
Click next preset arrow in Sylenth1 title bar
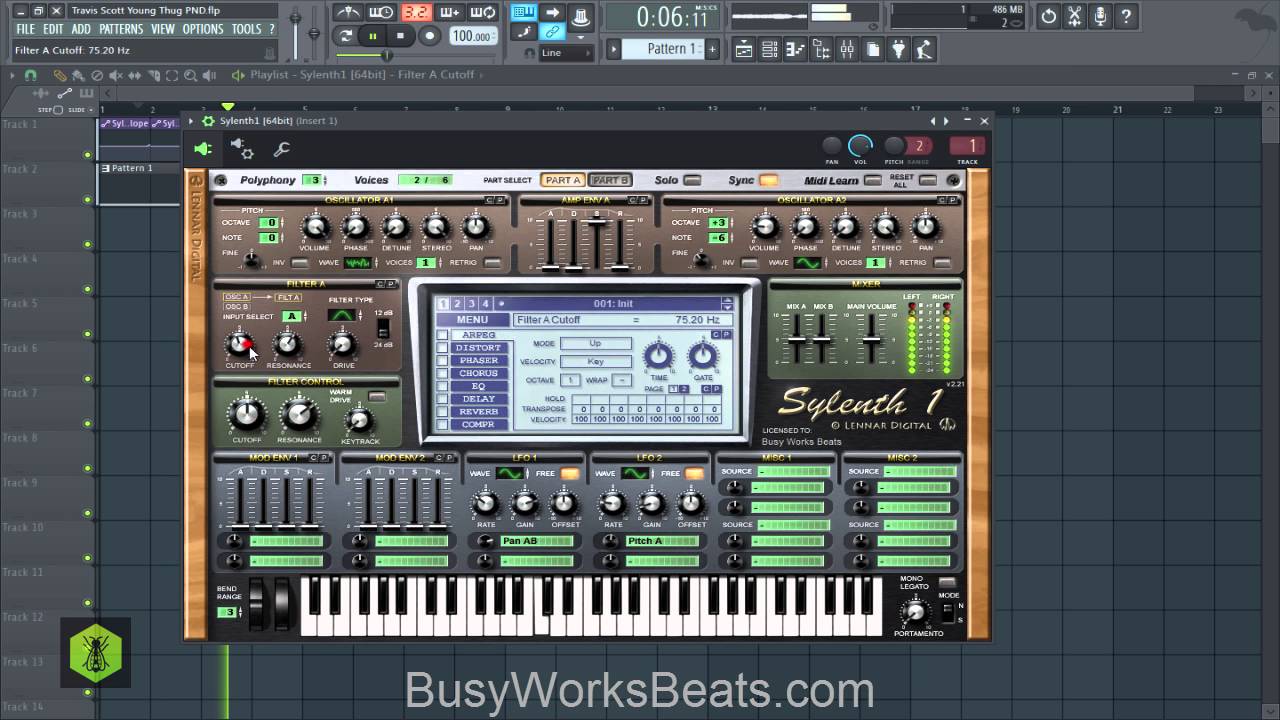[945, 121]
